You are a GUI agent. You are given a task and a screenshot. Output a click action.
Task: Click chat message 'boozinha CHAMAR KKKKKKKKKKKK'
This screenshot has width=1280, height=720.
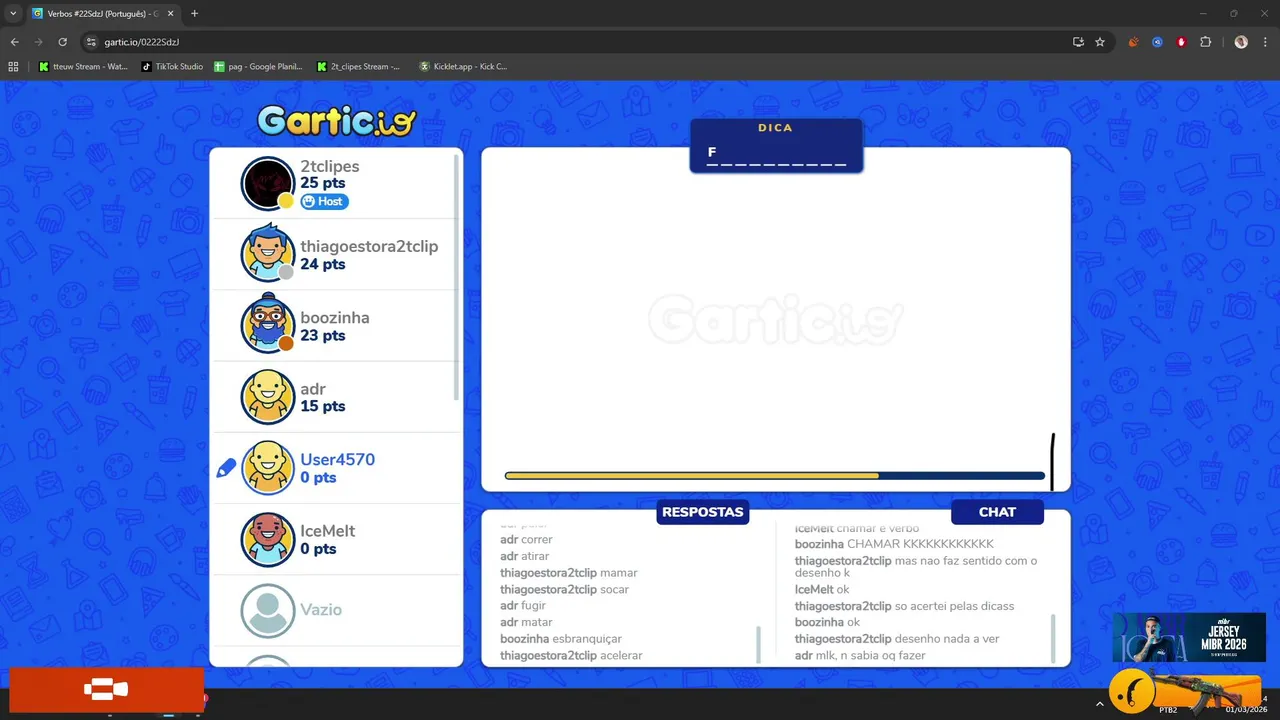pos(894,544)
